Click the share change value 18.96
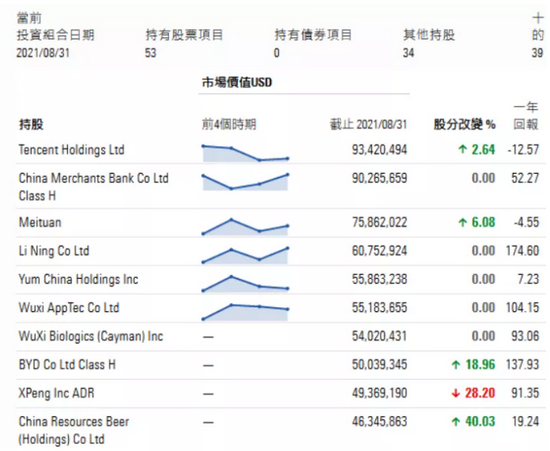The image size is (550, 451). click(x=480, y=364)
